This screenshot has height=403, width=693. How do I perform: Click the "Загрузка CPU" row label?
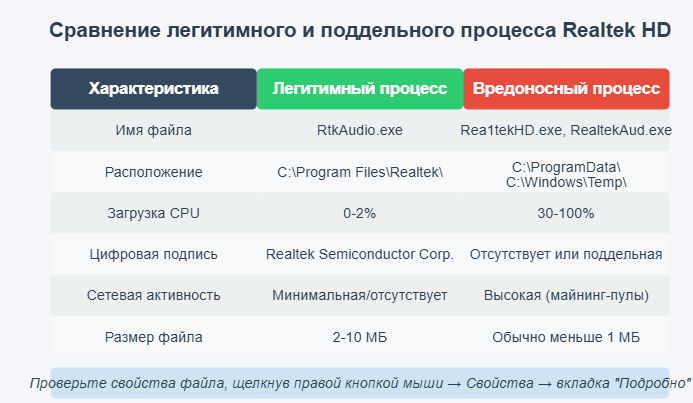(x=153, y=213)
